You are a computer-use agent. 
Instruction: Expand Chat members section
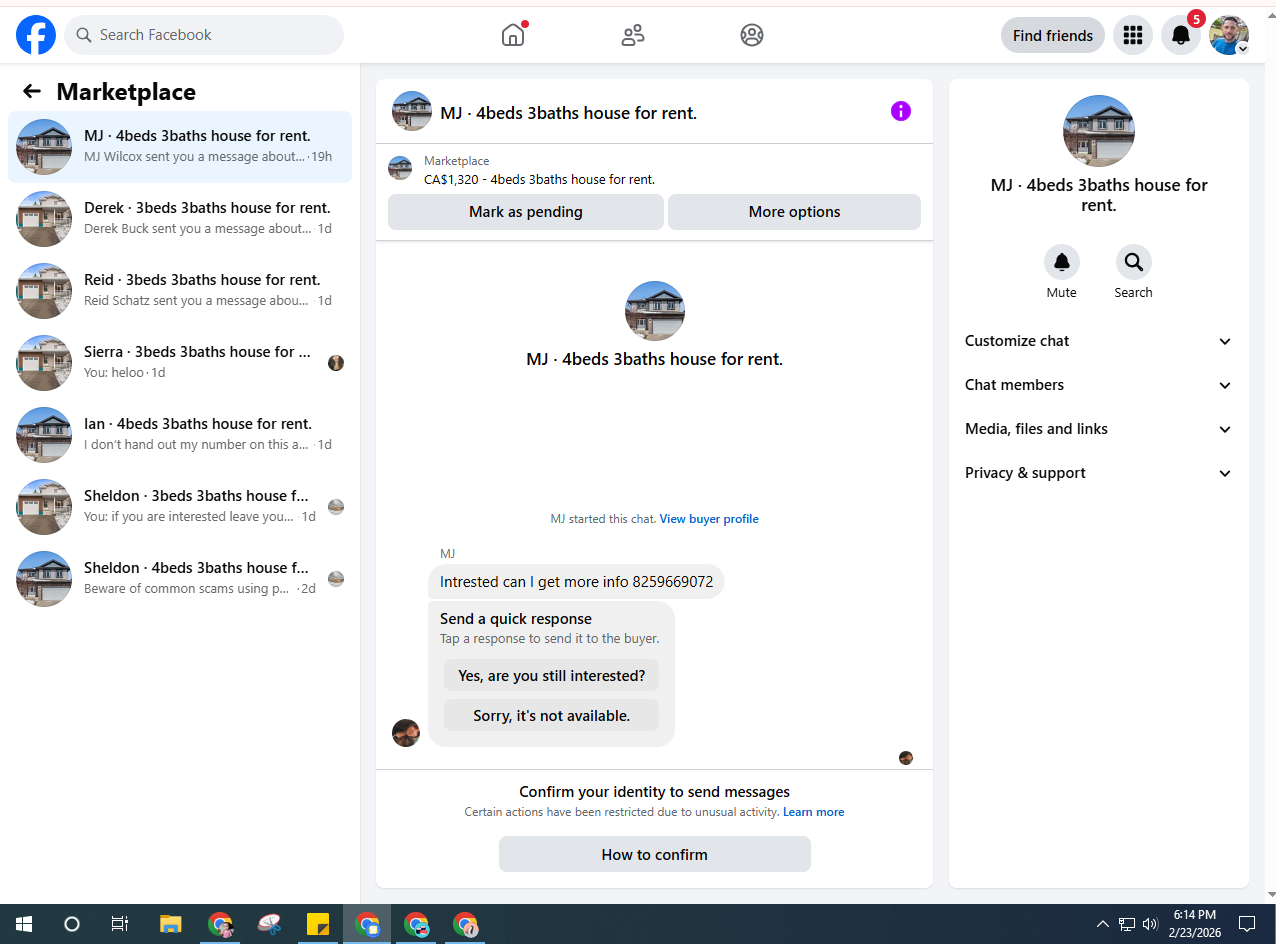coord(1098,385)
